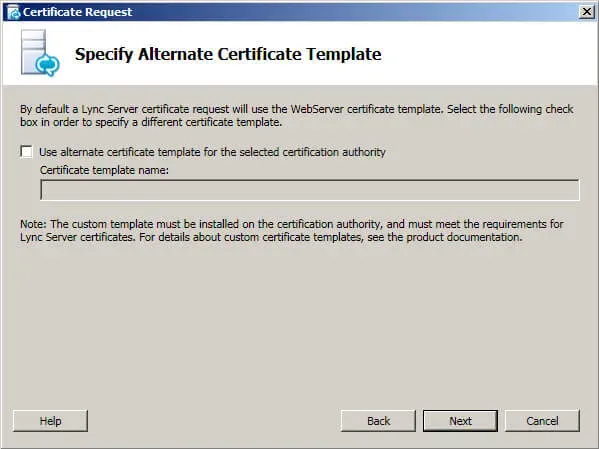Cancel the certificate request wizard
This screenshot has height=449, width=599.
point(542,421)
